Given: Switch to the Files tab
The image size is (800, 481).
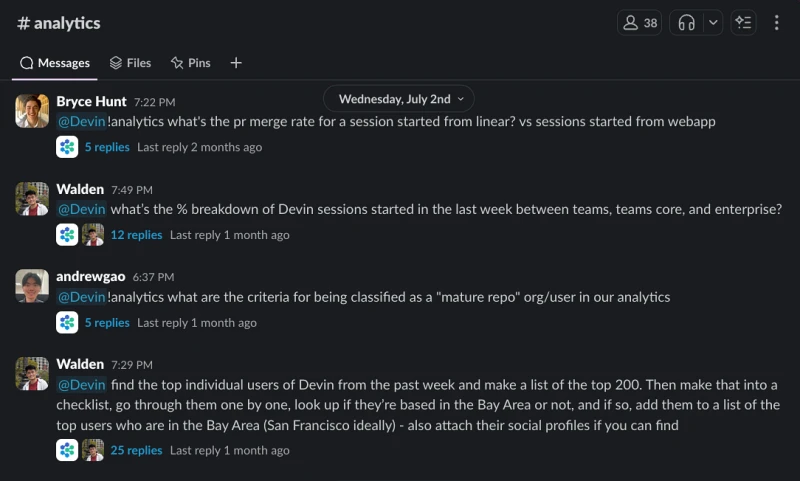Looking at the screenshot, I should pyautogui.click(x=131, y=63).
